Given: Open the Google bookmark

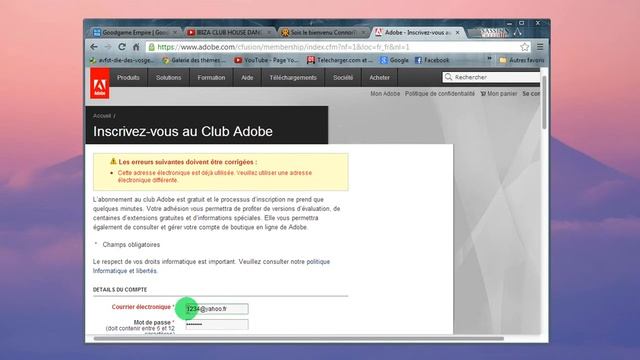Looking at the screenshot, I should 394,60.
